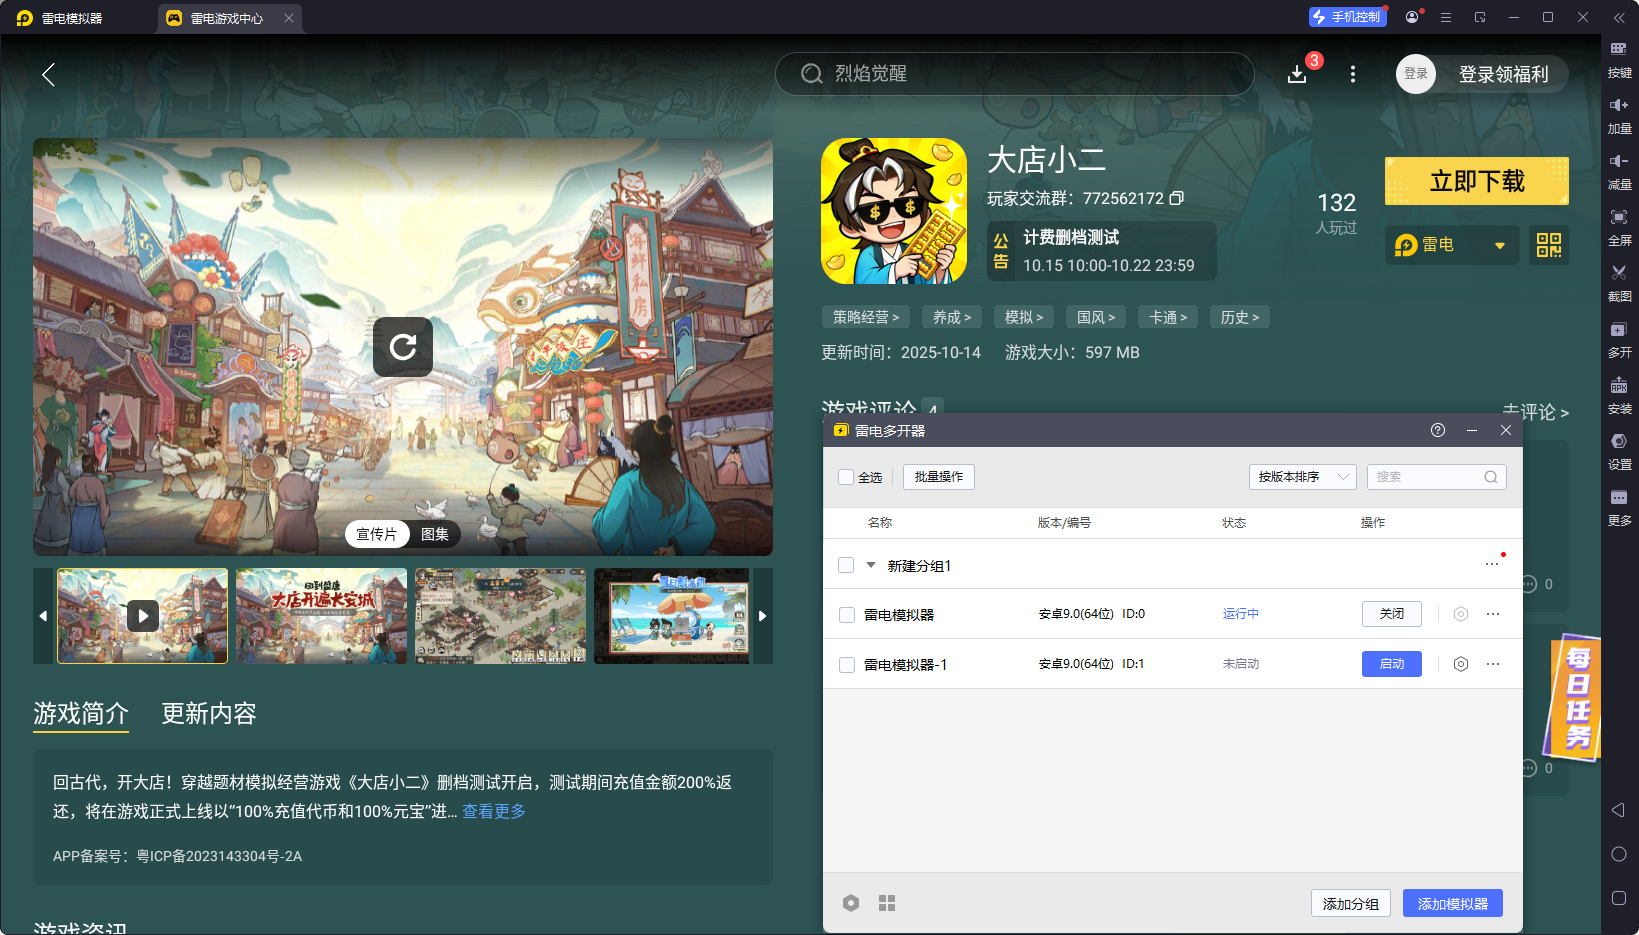1639x935 pixels.
Task: Click 加量 volume up in sidebar
Action: [1619, 116]
